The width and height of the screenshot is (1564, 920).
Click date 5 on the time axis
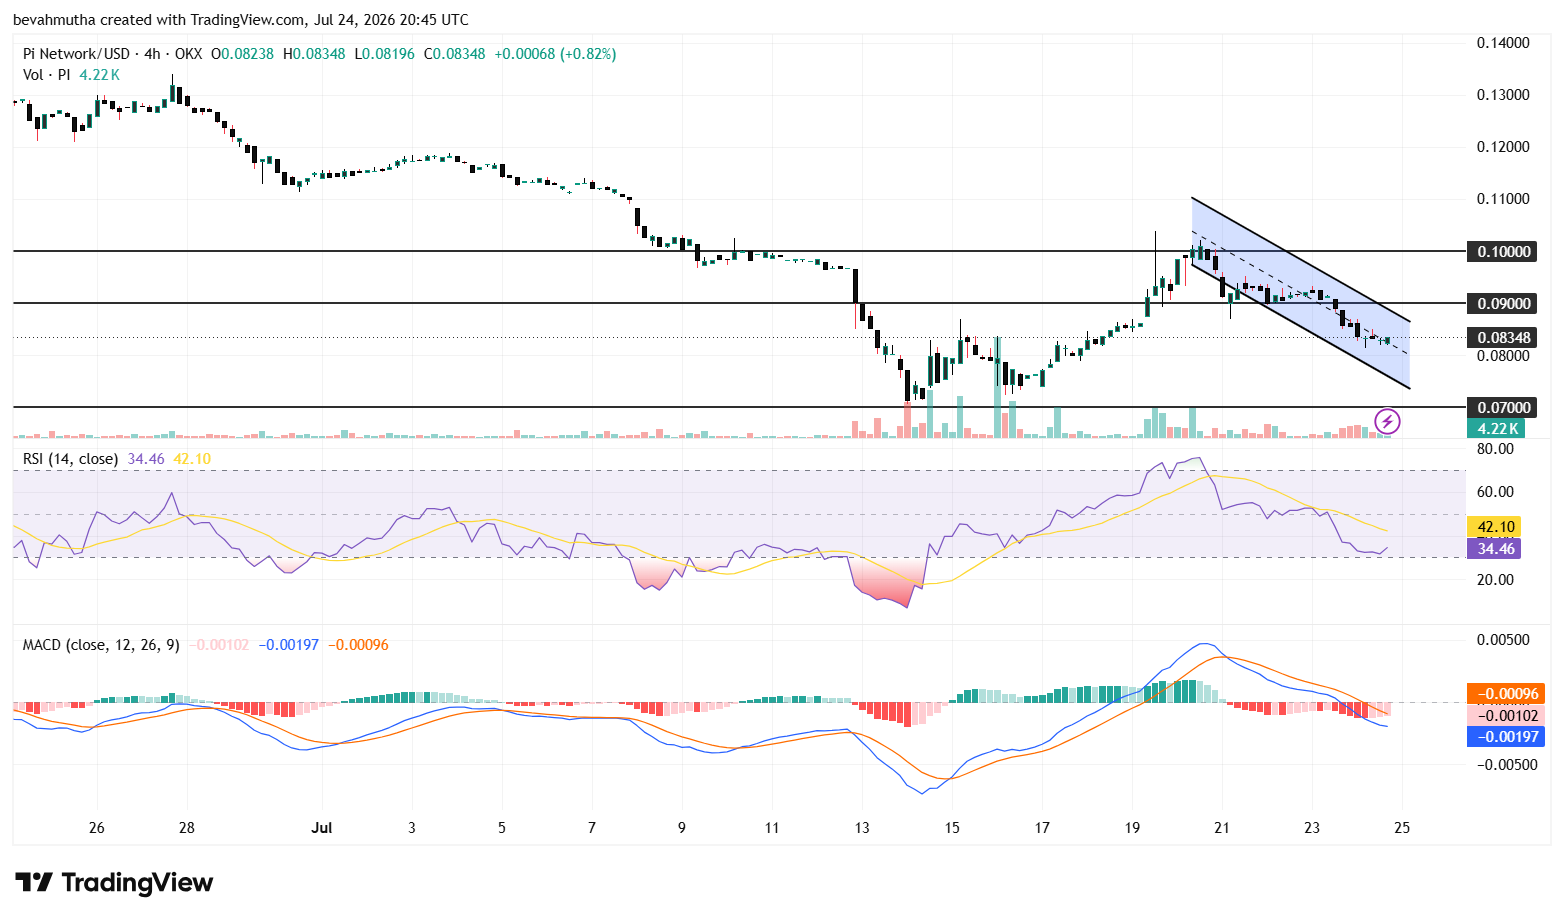pyautogui.click(x=502, y=827)
